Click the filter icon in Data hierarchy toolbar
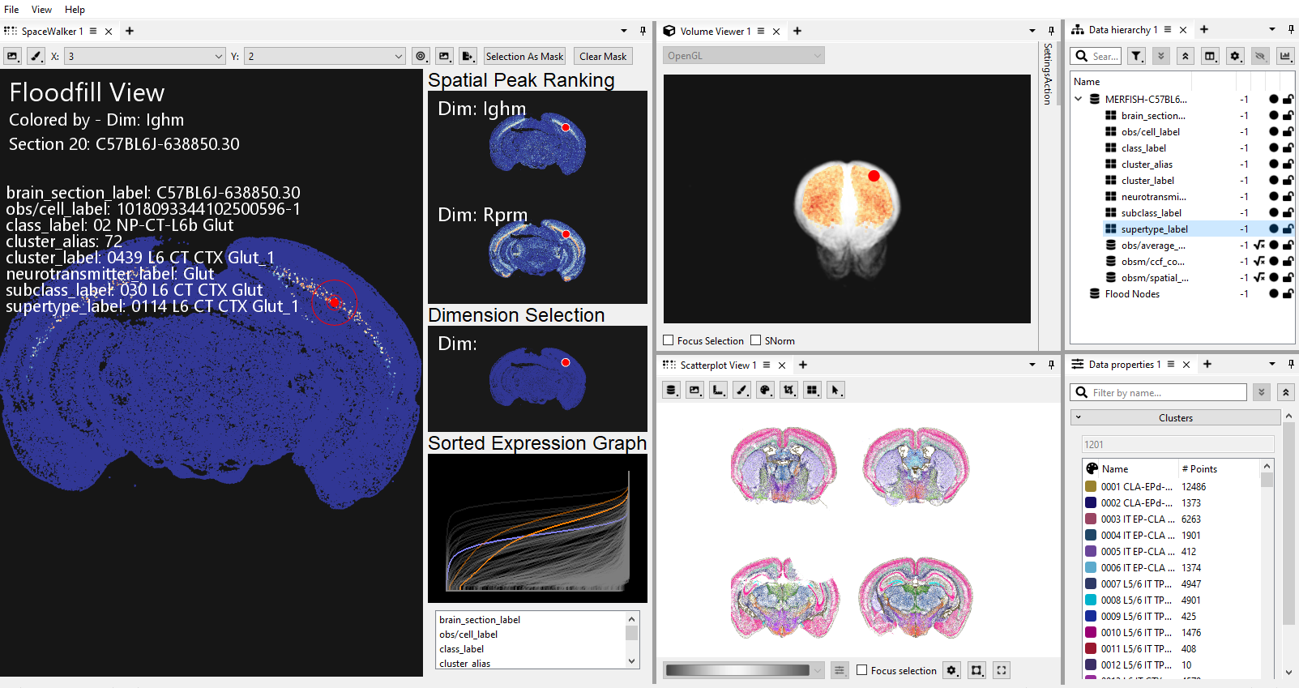This screenshot has height=688, width=1299. (x=1137, y=57)
